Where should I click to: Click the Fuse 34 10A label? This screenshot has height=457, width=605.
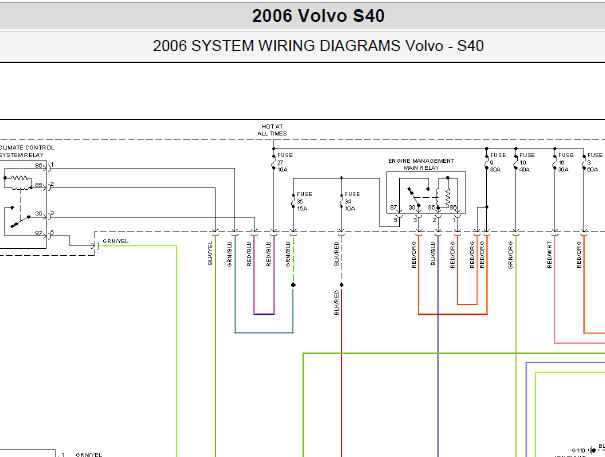click(x=352, y=201)
